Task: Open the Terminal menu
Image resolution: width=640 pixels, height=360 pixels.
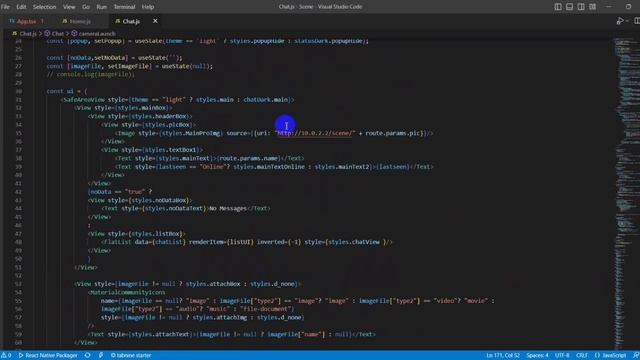Action: 124,7
